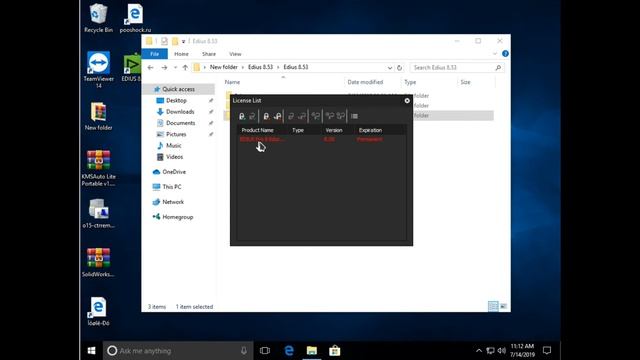The height and width of the screenshot is (360, 640).
Task: Select the red EDIUS Pro license row
Action: pyautogui.click(x=322, y=139)
